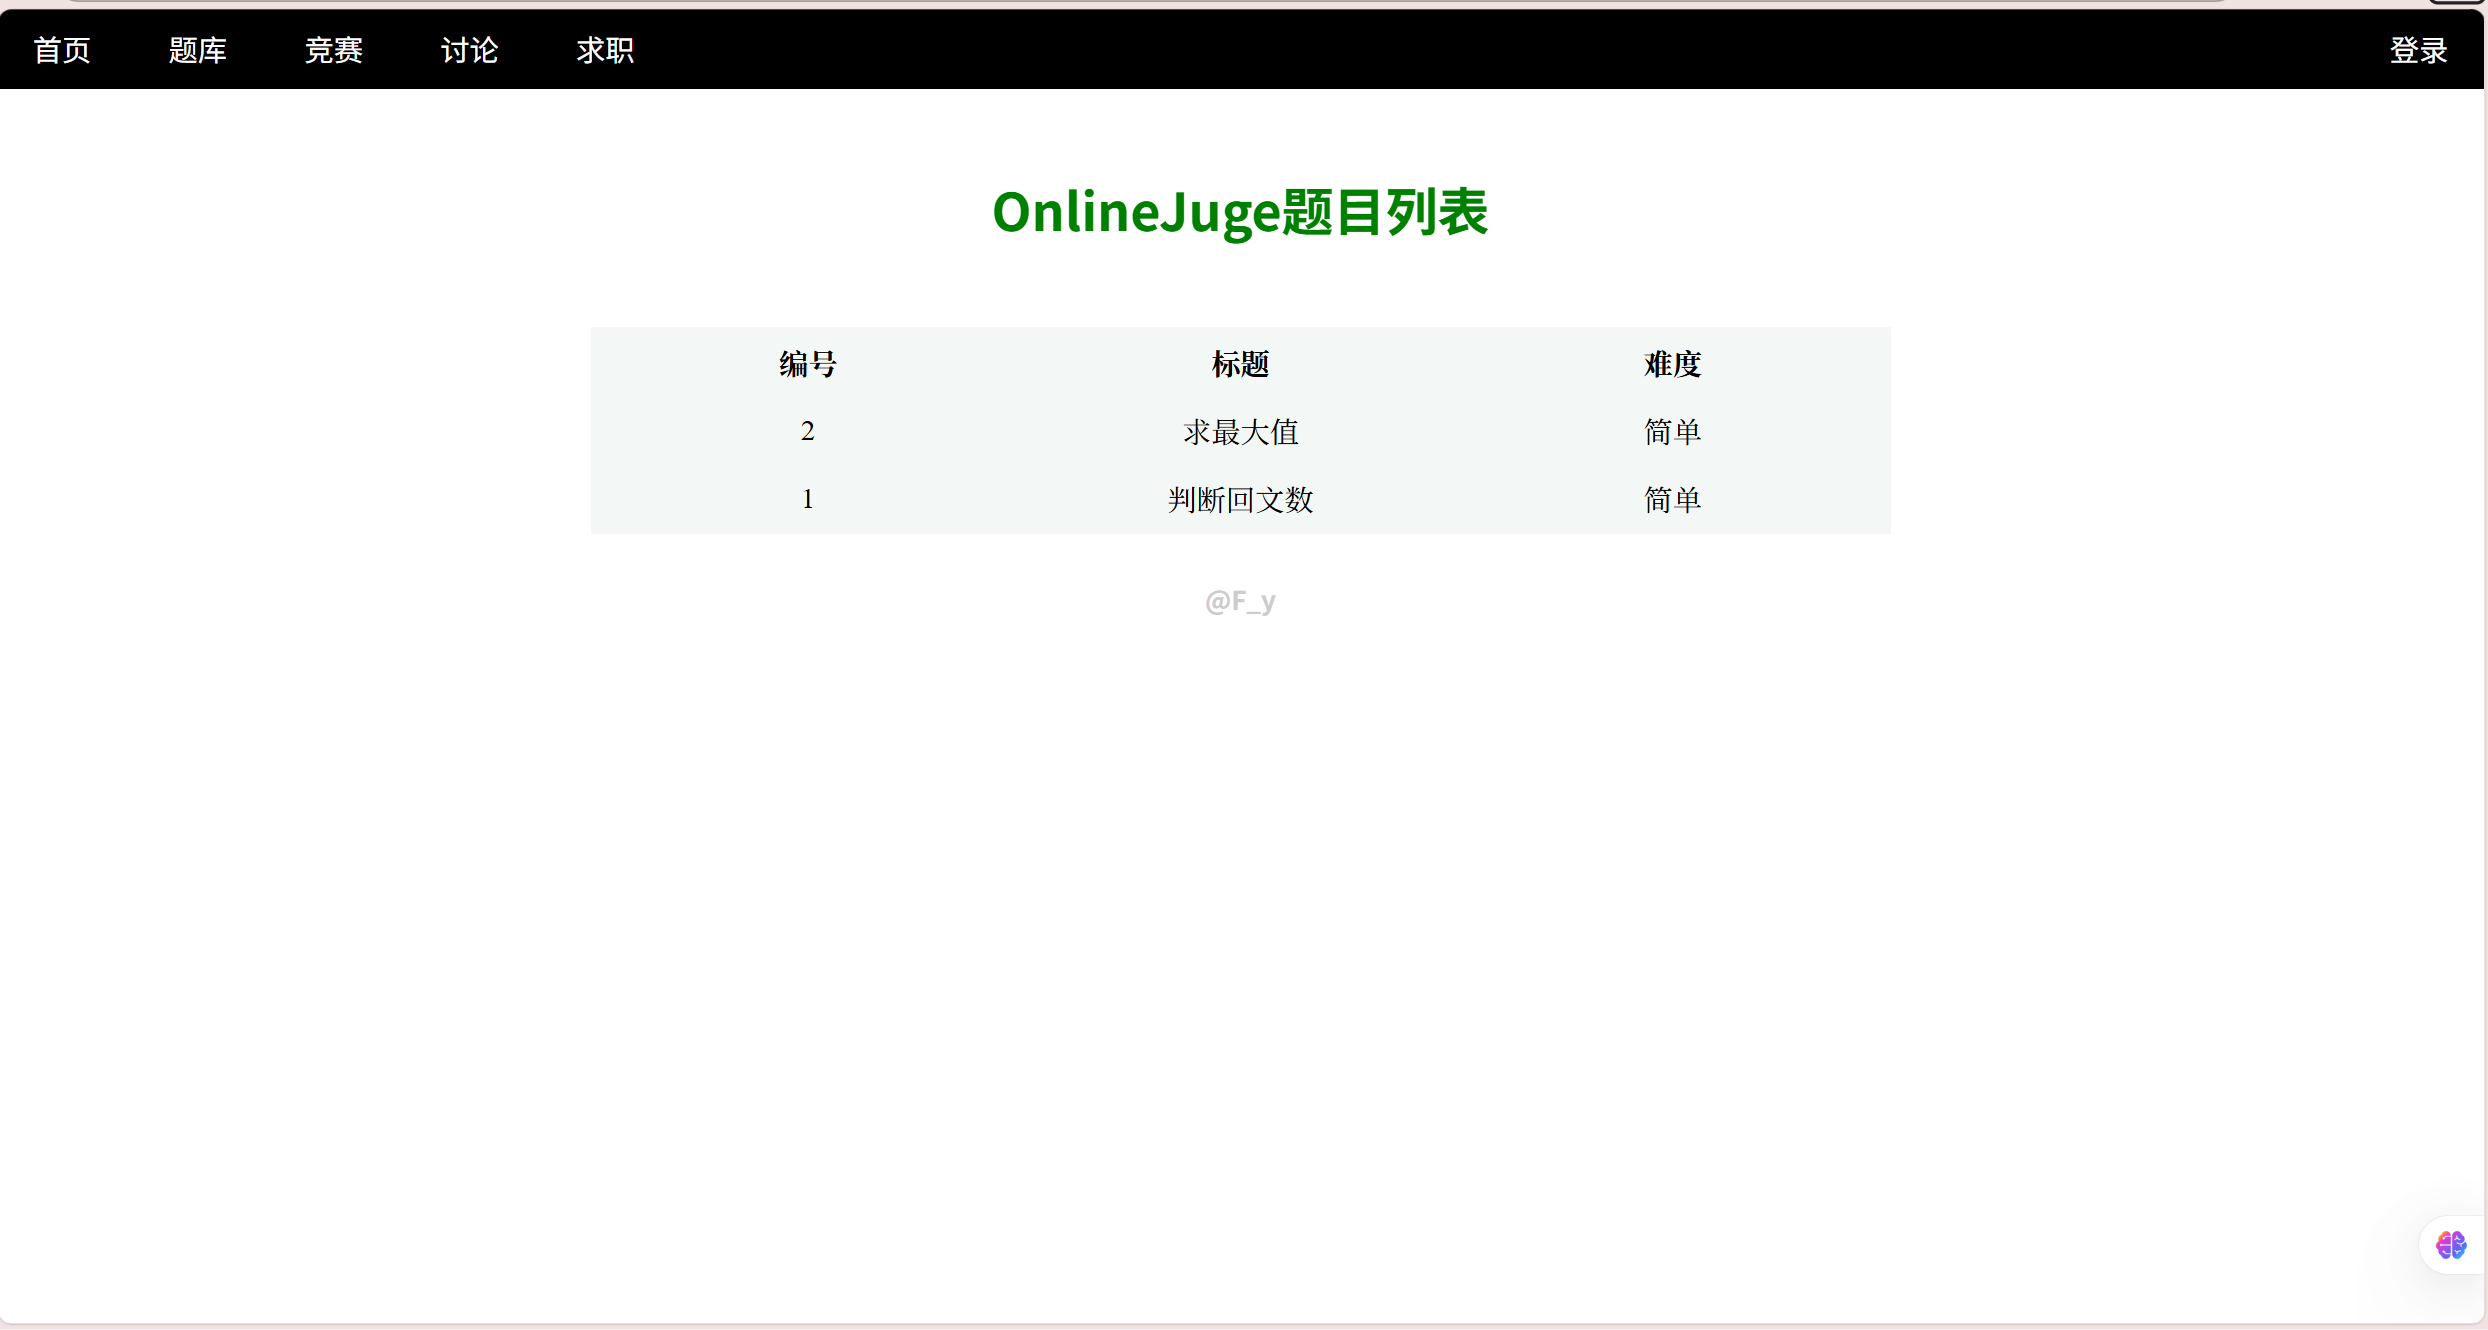This screenshot has height=1330, width=2488.
Task: Click problem number 2 in the list
Action: [x=807, y=431]
